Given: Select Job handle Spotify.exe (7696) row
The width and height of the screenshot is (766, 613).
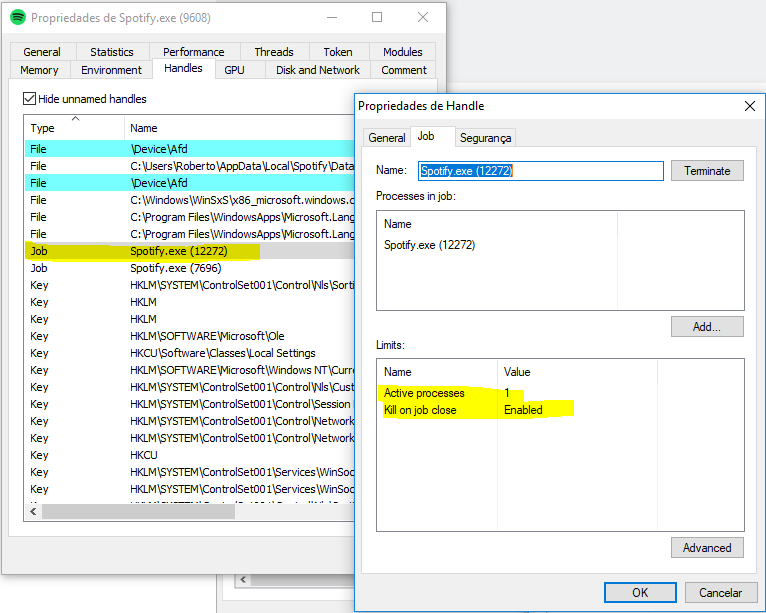Looking at the screenshot, I should coord(190,268).
